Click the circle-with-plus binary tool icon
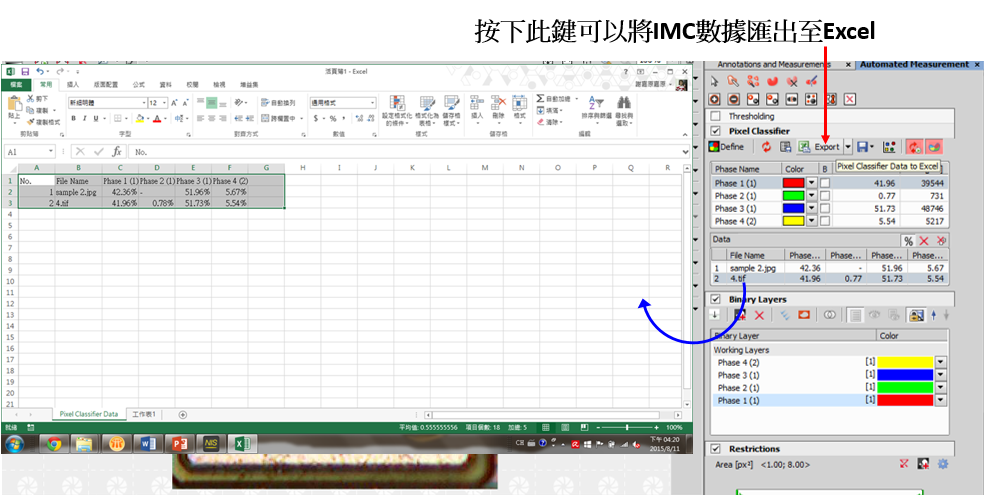 [x=714, y=99]
